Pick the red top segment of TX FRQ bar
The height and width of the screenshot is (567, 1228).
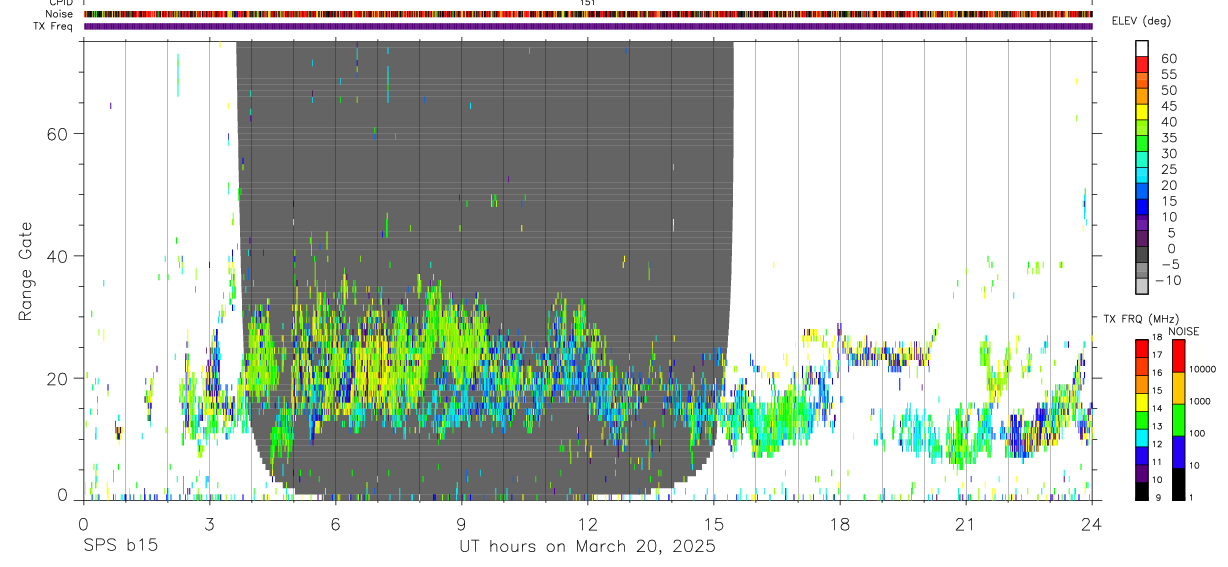[1142, 348]
